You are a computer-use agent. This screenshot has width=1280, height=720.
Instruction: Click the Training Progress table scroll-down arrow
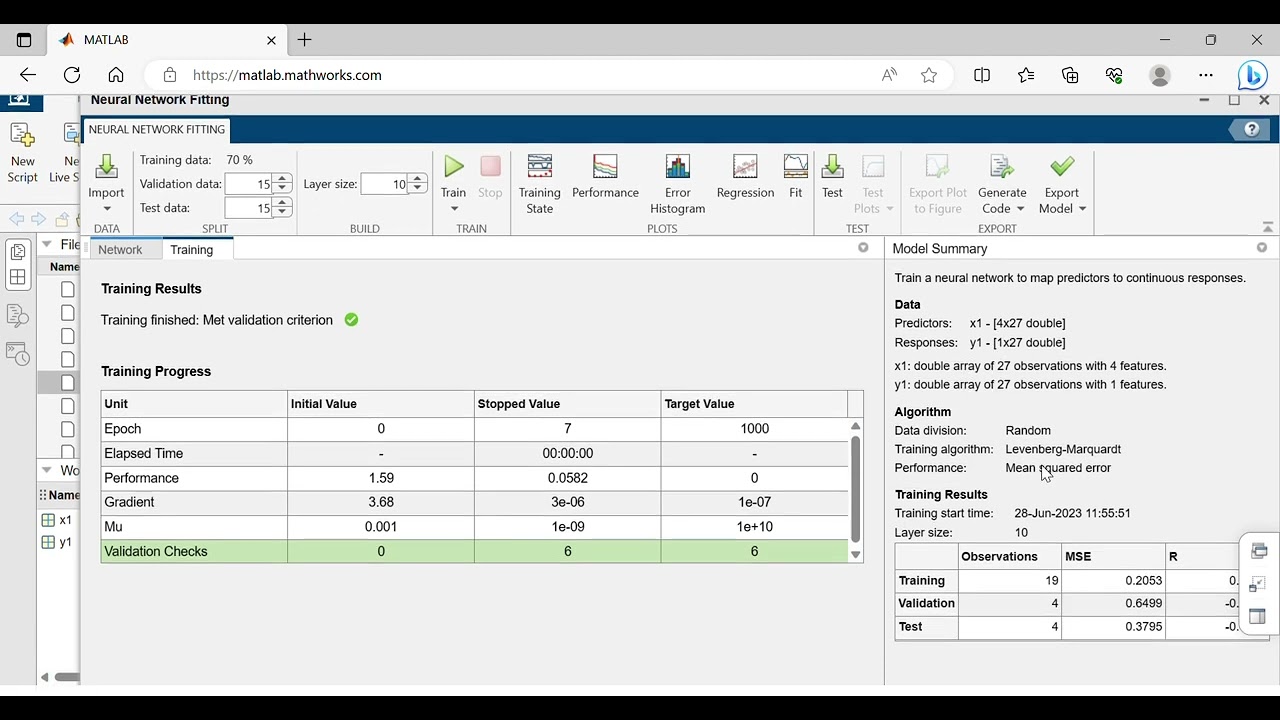[x=855, y=555]
